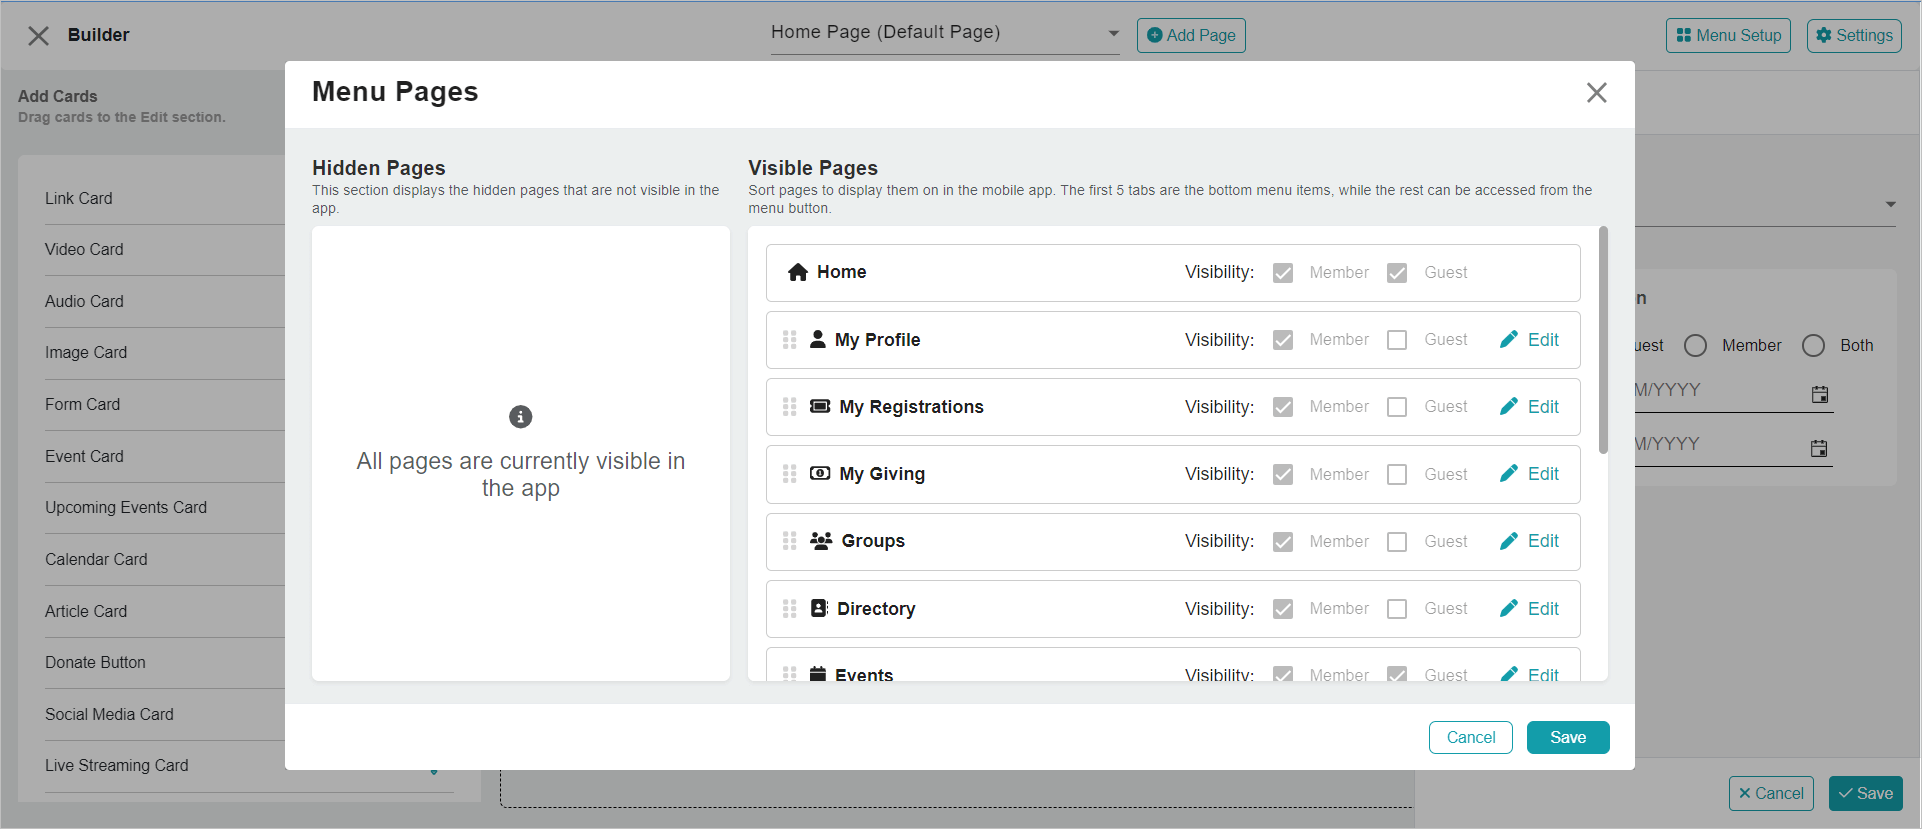Click the pencil icon for My Giving
Viewport: 1922px width, 829px height.
(1509, 474)
